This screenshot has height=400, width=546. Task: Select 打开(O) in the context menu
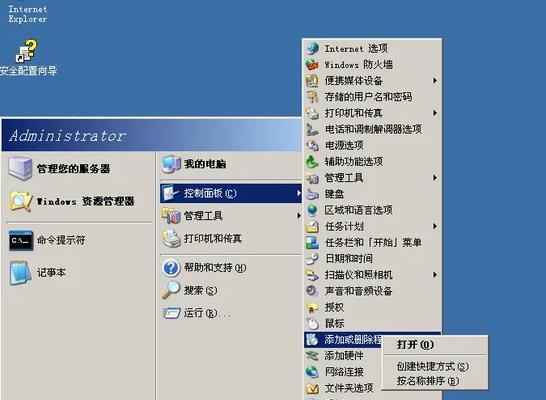coord(415,345)
